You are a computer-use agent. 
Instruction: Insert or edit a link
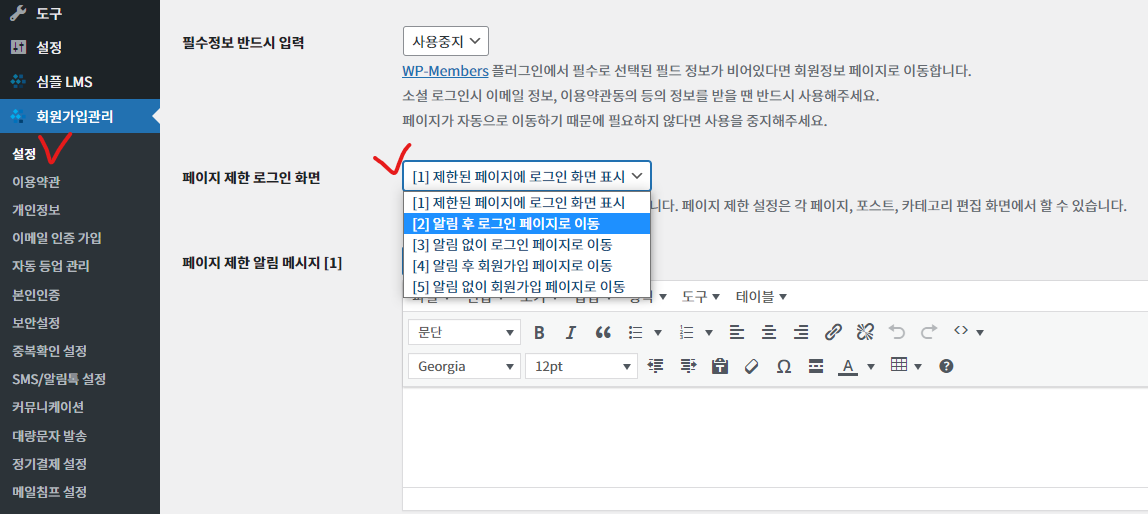coord(833,332)
